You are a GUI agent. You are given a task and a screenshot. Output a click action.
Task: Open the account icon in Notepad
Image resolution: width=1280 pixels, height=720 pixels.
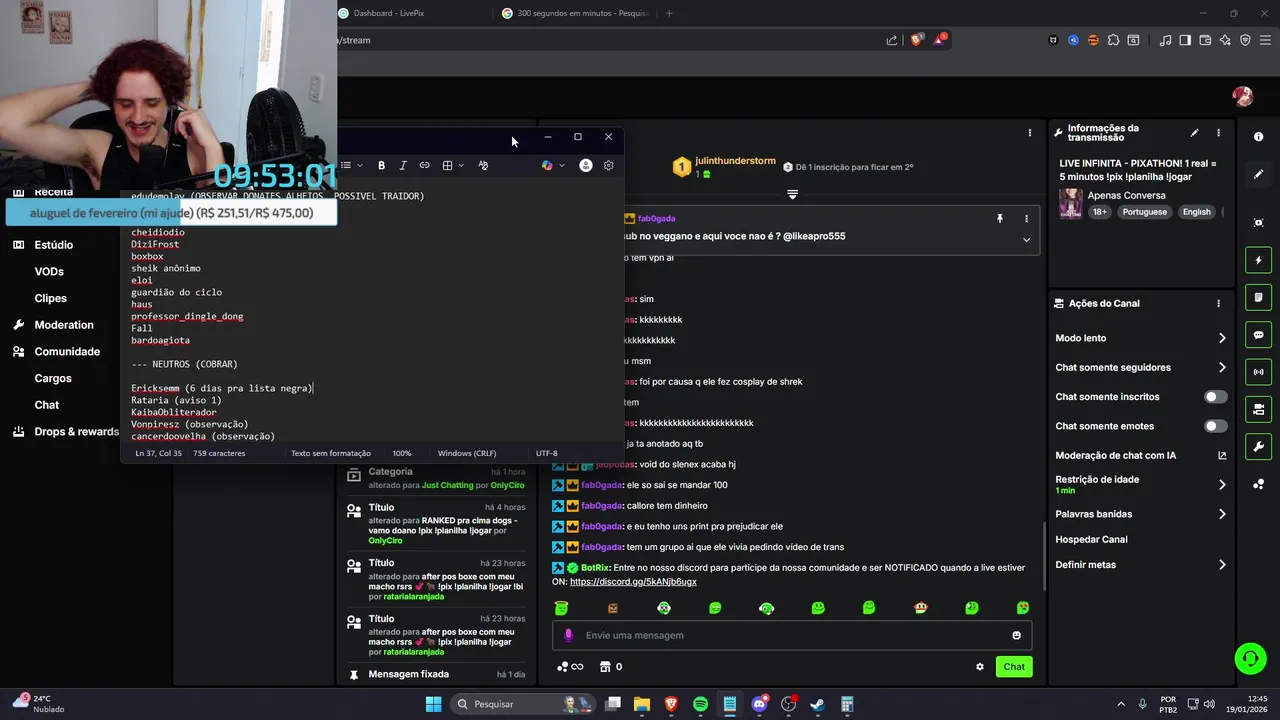pos(586,165)
